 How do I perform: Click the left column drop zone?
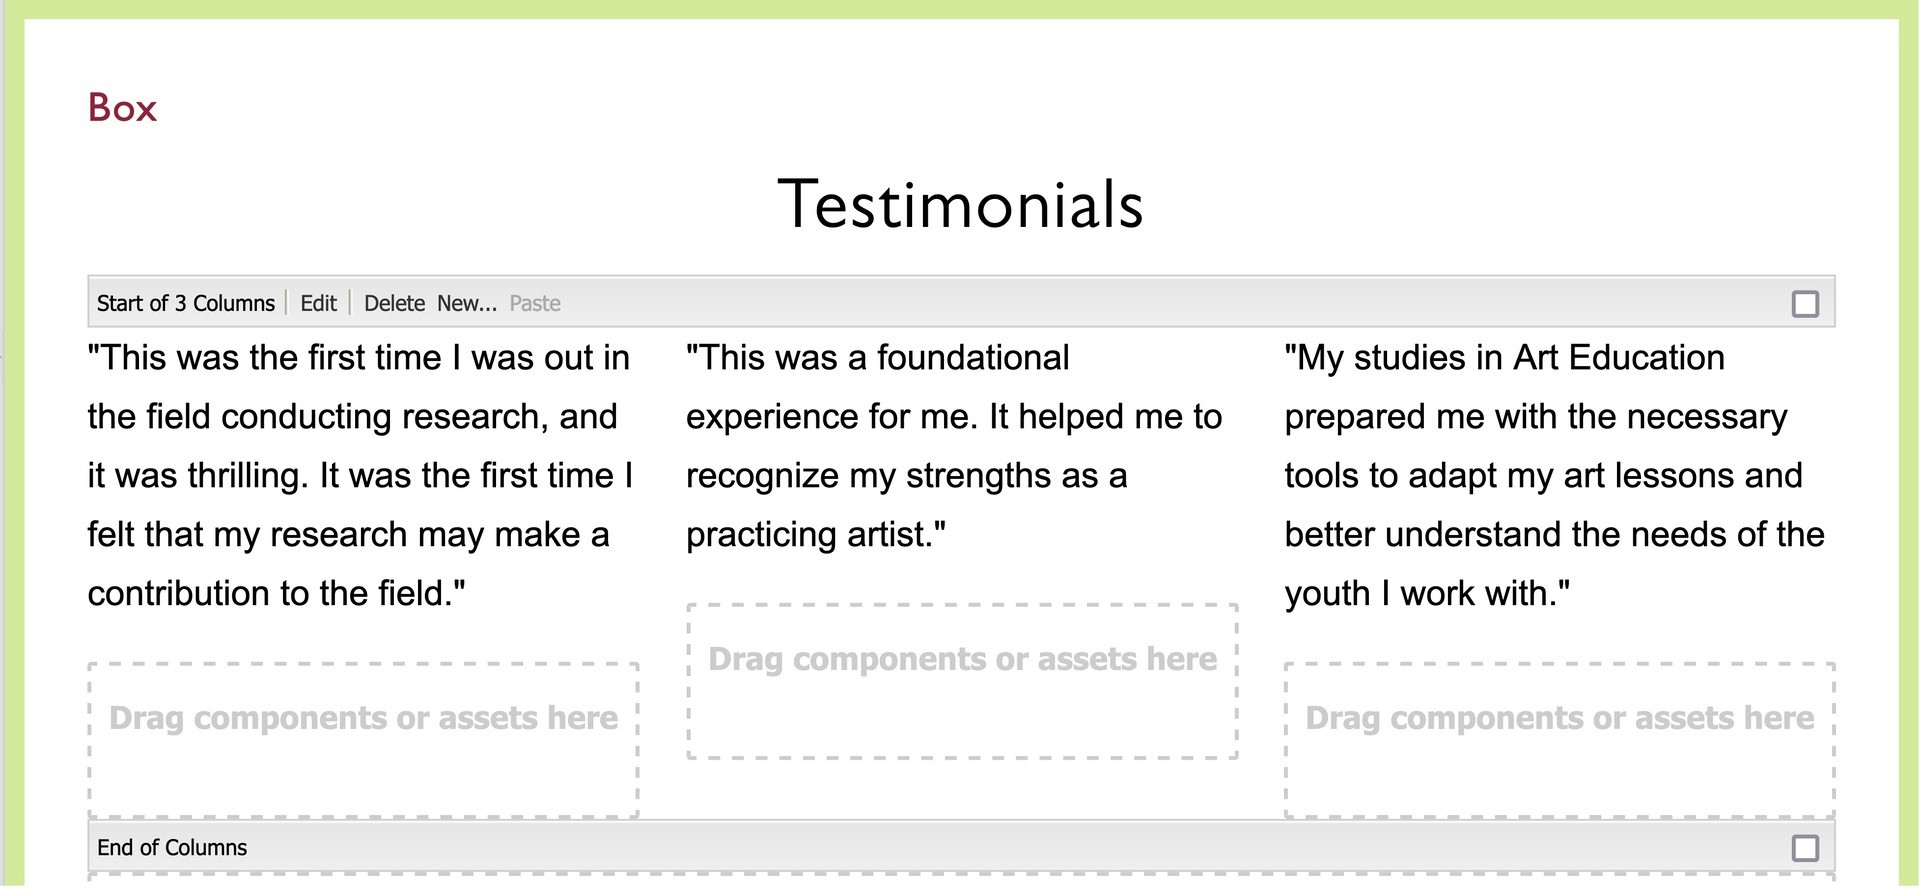coord(363,739)
